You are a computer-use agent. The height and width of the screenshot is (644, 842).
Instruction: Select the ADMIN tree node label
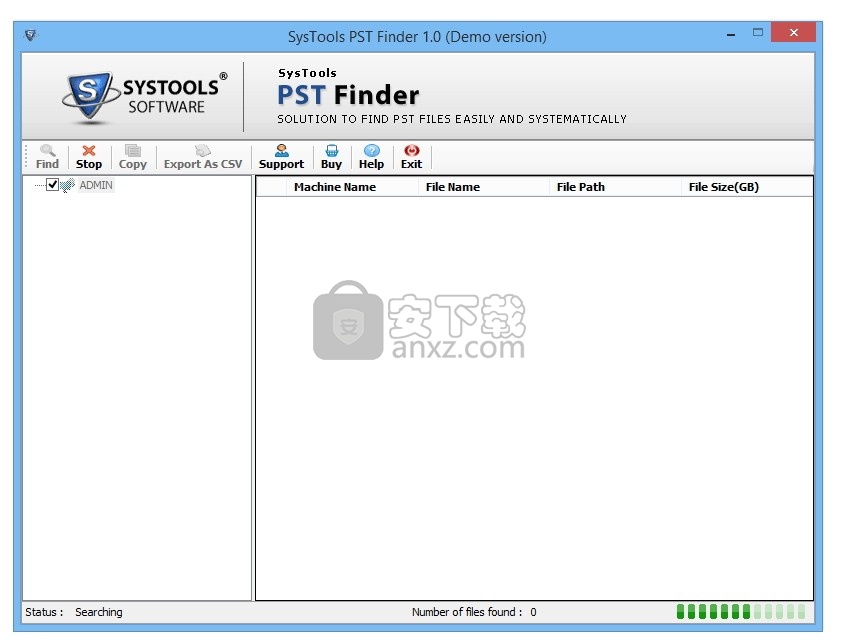96,185
